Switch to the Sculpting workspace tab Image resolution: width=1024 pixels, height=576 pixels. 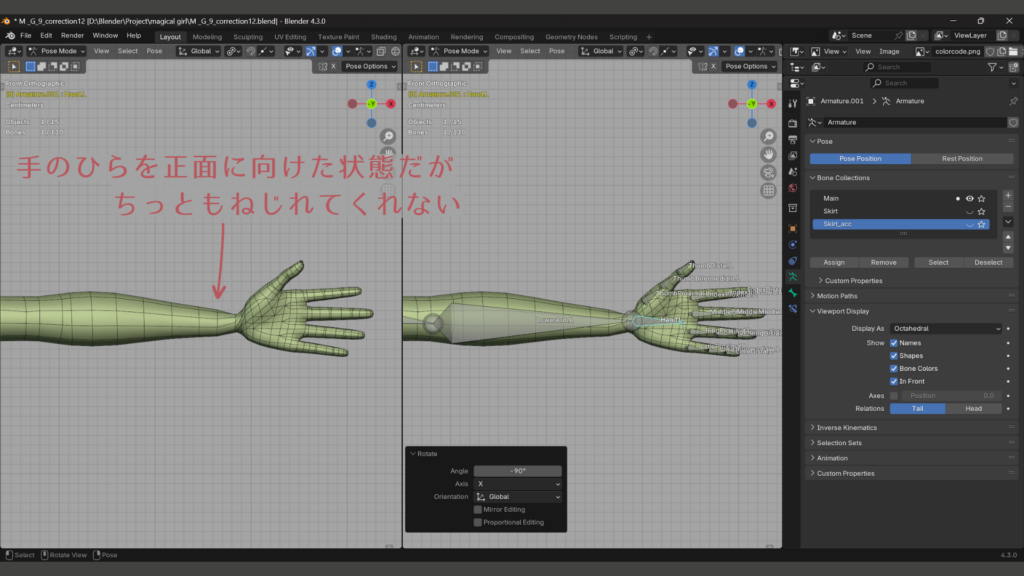pos(247,37)
